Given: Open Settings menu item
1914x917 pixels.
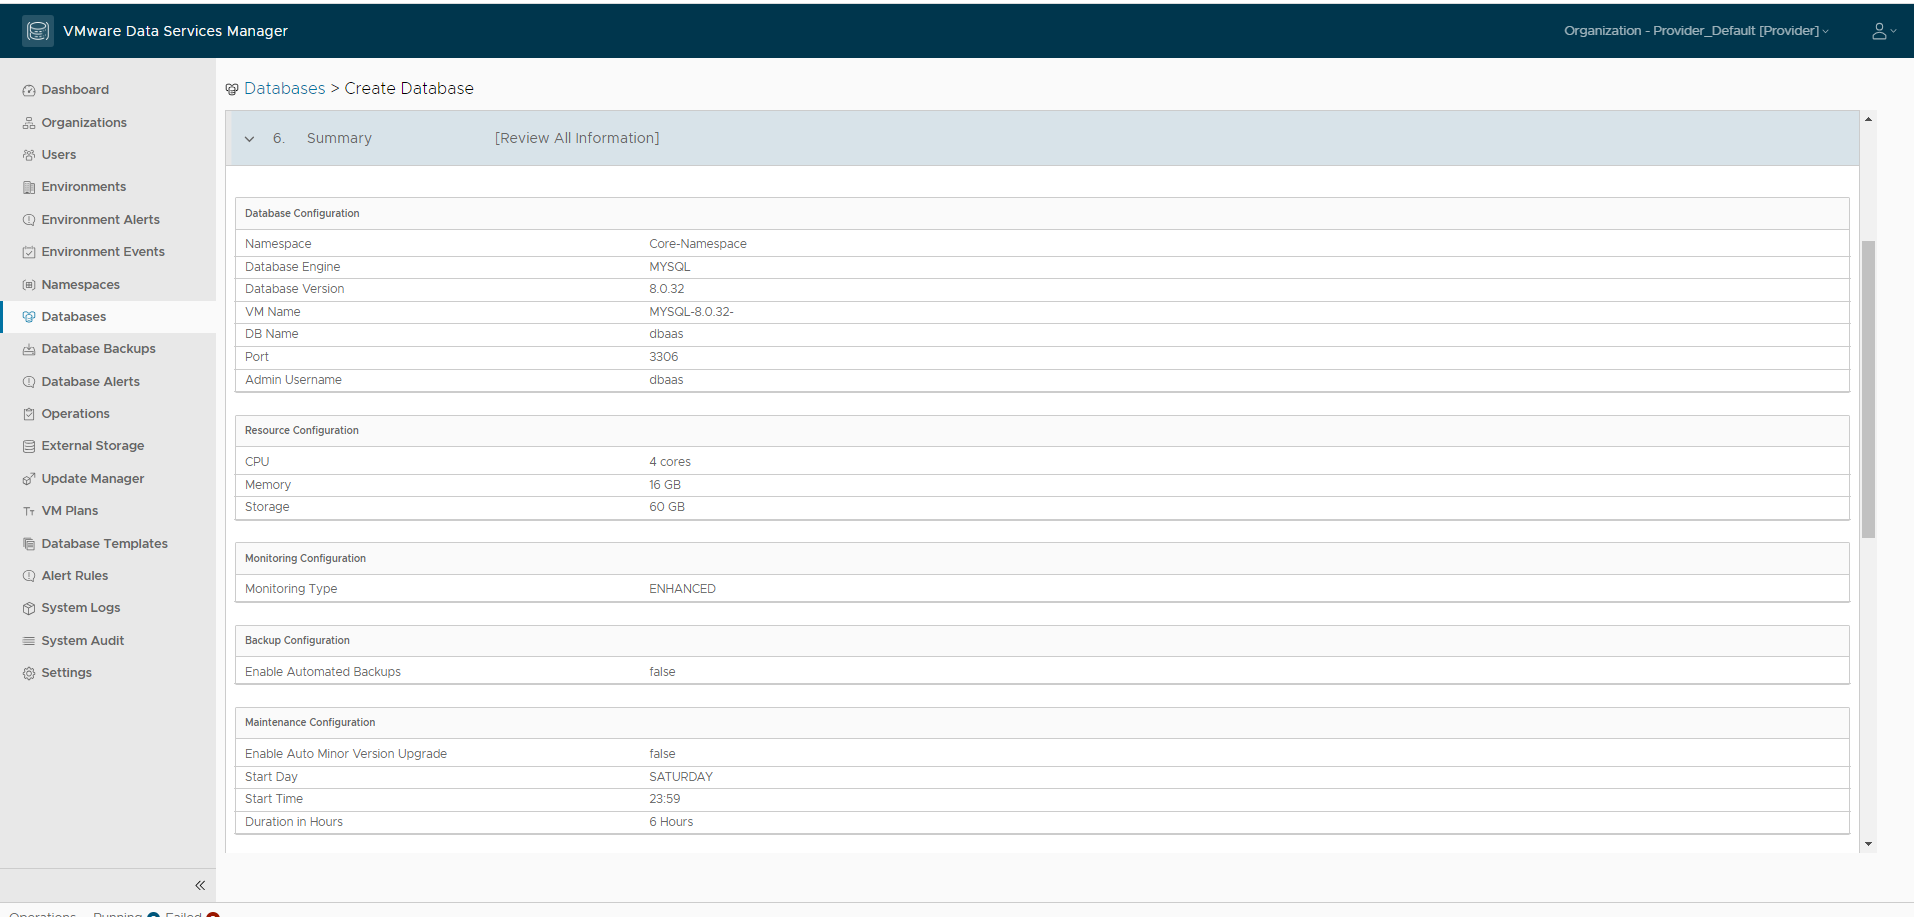Looking at the screenshot, I should pyautogui.click(x=66, y=673).
